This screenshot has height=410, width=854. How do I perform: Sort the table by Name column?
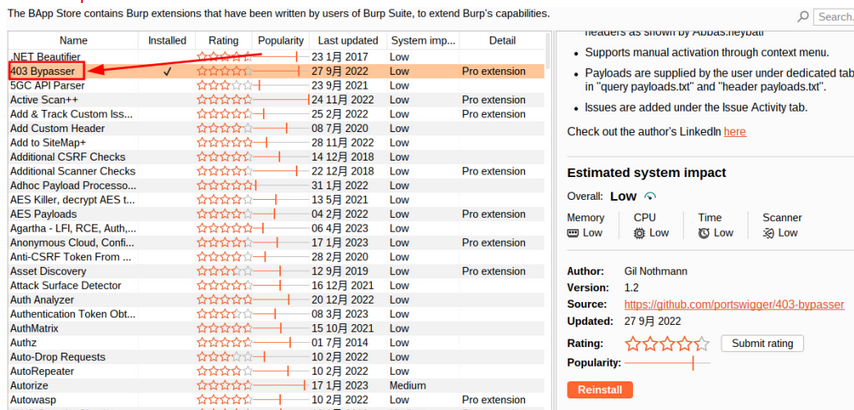click(73, 41)
